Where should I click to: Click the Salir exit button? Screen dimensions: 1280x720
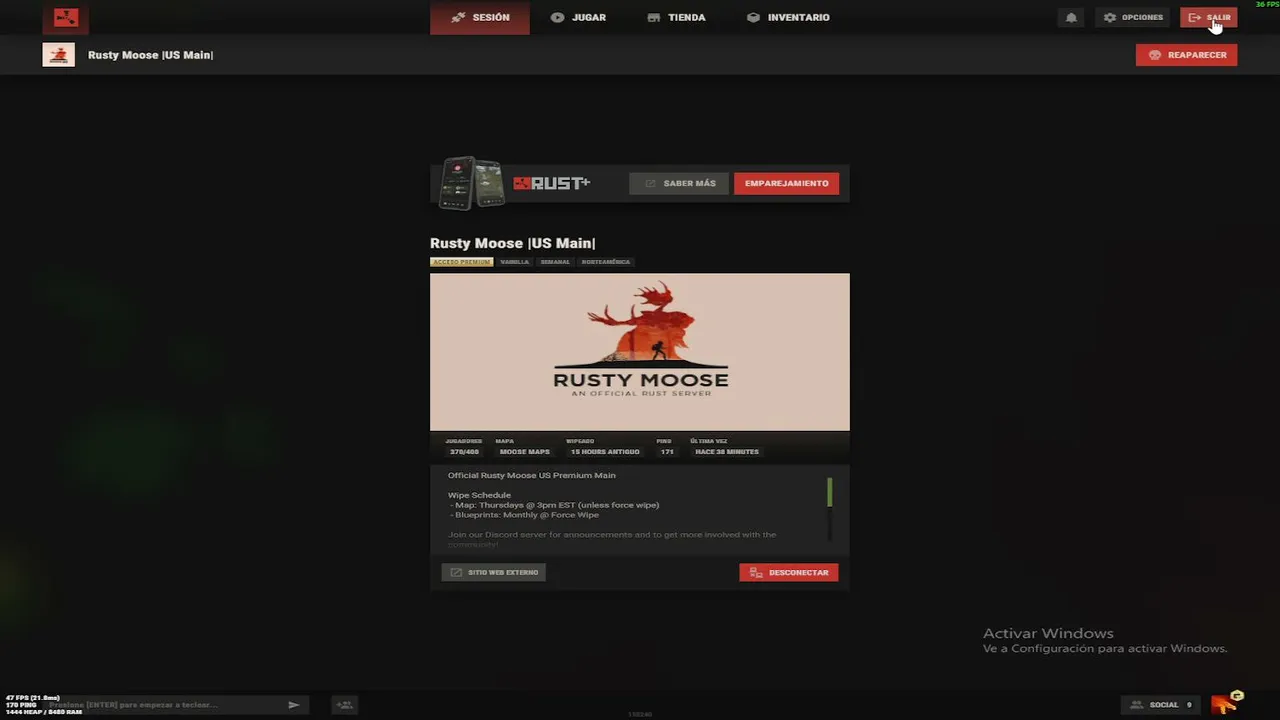pyautogui.click(x=1209, y=17)
